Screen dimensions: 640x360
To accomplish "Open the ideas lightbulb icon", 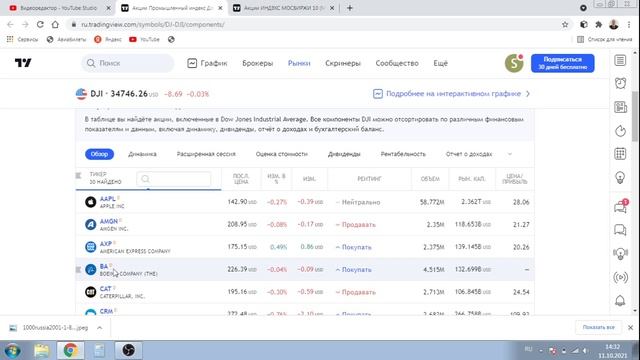I will 620,178.
